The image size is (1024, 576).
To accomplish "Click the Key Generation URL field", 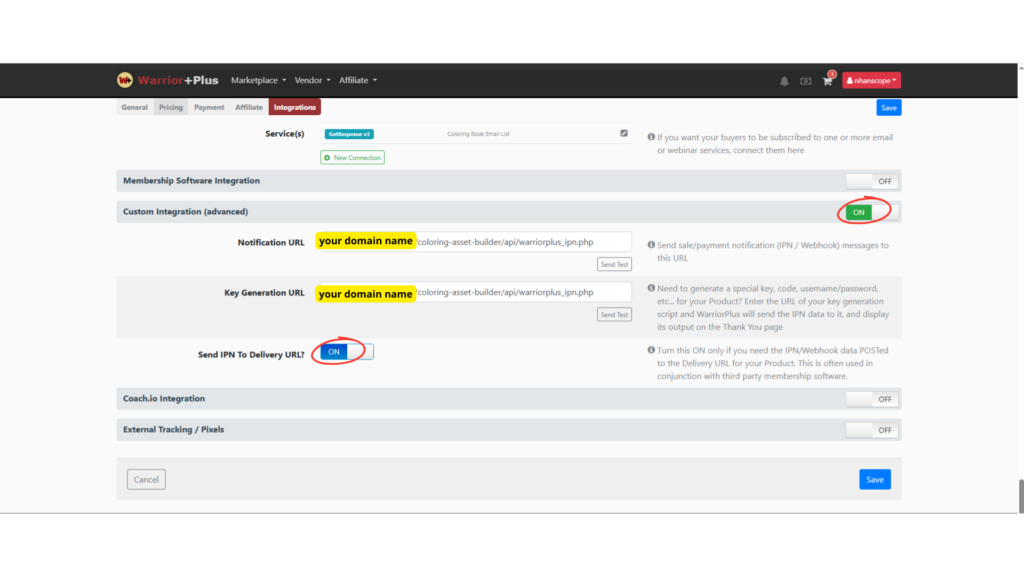I will coord(522,293).
